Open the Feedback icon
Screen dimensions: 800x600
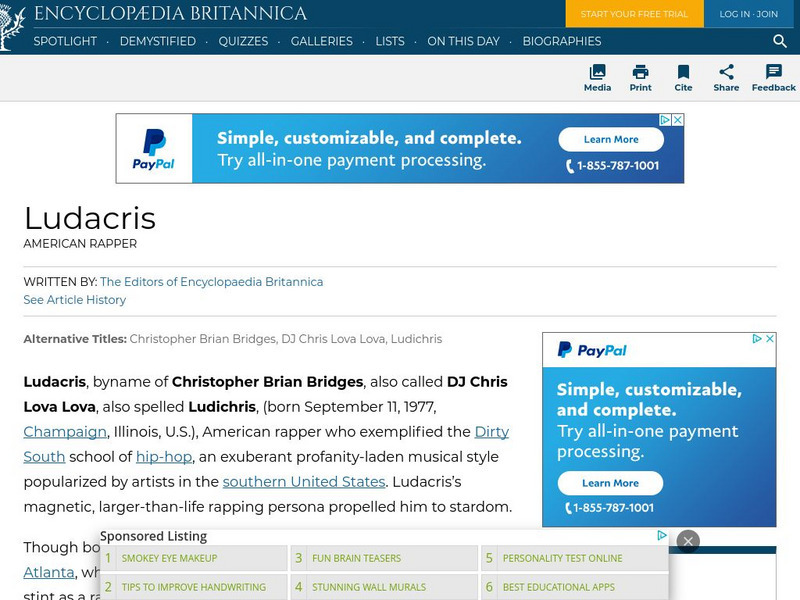pos(773,78)
